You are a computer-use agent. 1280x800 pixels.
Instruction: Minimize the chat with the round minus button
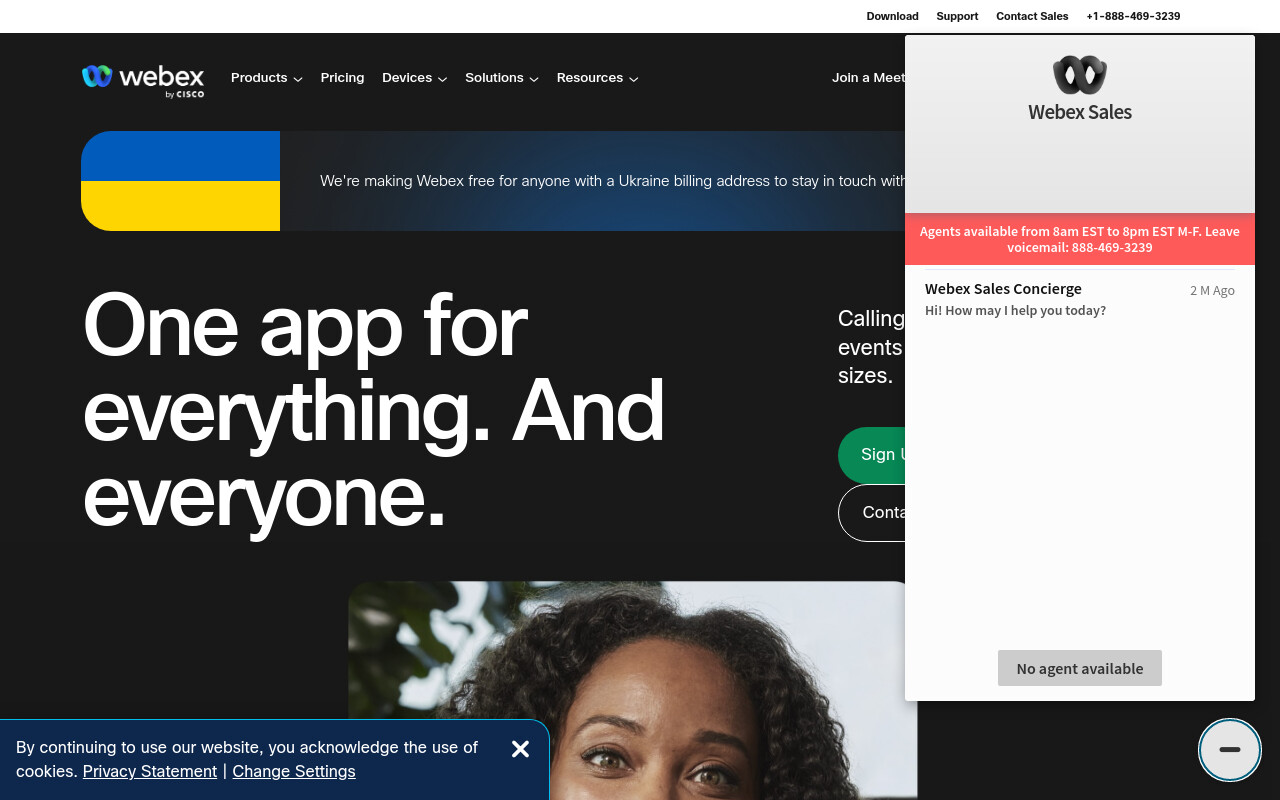1230,749
